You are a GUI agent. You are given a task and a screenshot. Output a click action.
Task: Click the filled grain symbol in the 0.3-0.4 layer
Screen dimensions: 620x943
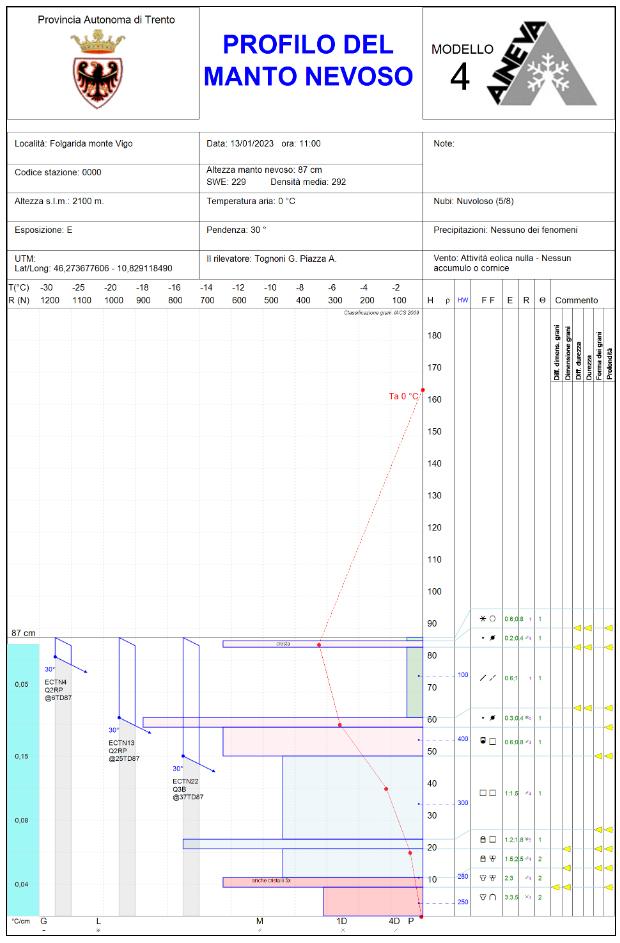click(x=493, y=717)
